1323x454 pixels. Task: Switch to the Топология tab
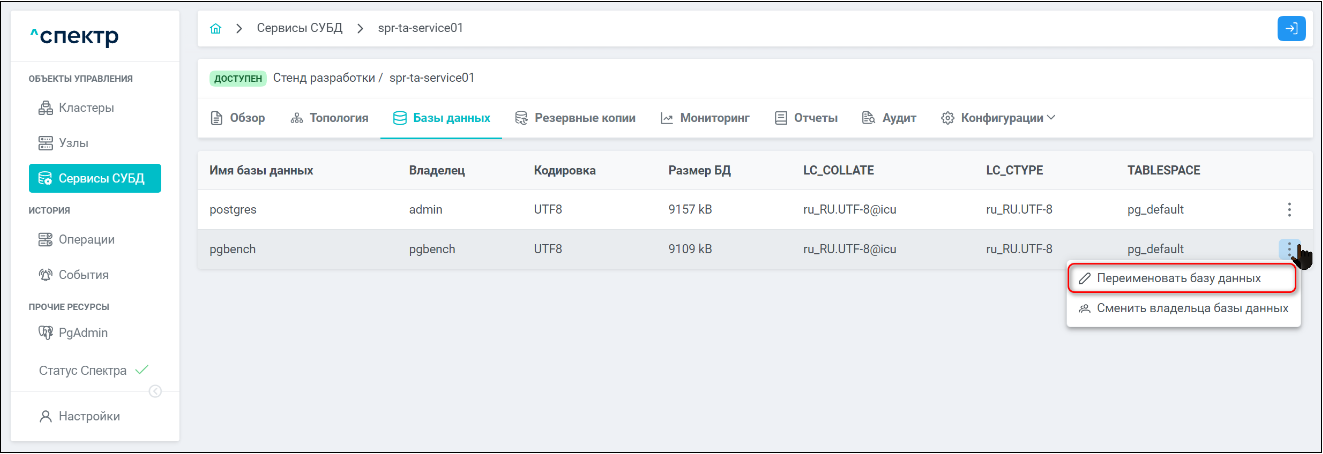tap(329, 118)
